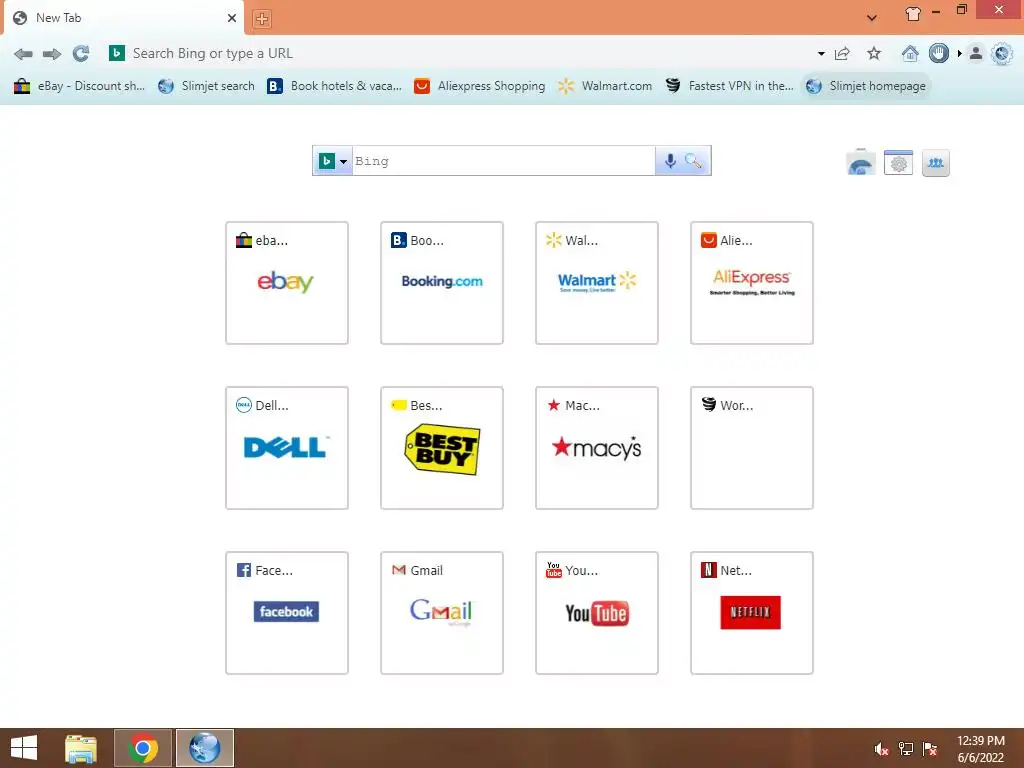
Task: Open the Slimjet homepage bookmark
Action: [866, 86]
